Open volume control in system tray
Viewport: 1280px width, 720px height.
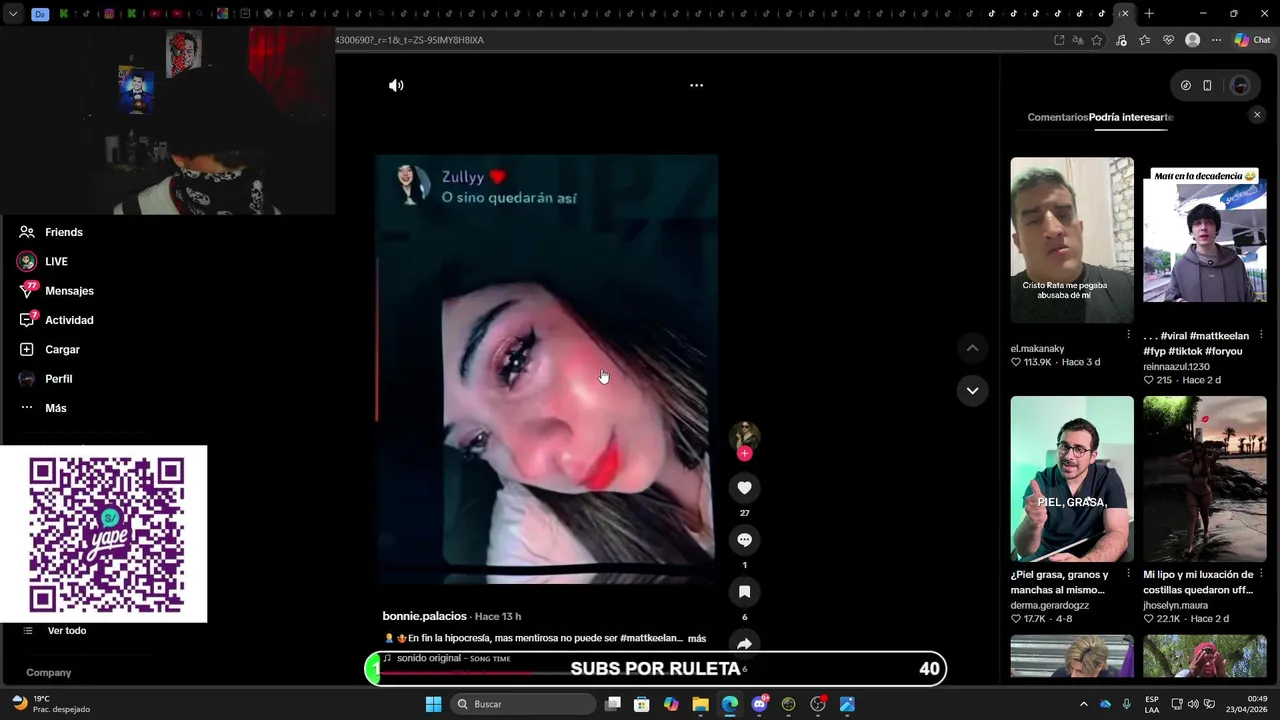click(x=1192, y=704)
